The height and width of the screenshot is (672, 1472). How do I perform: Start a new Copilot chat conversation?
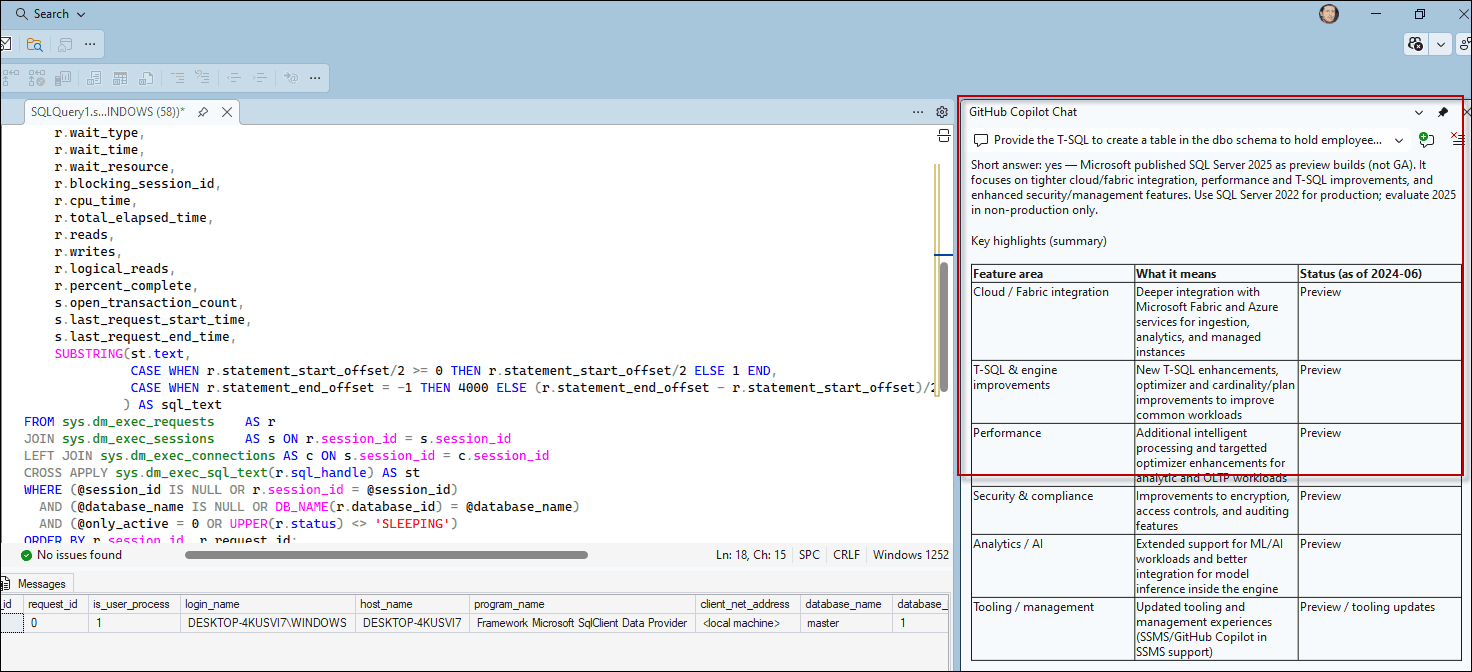coord(1426,140)
